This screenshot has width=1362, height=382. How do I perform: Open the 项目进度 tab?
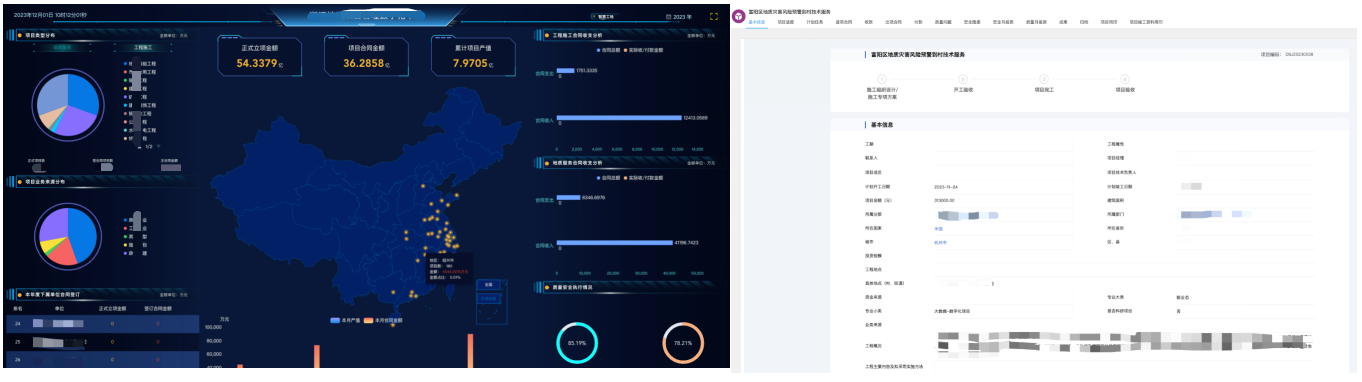[x=785, y=21]
